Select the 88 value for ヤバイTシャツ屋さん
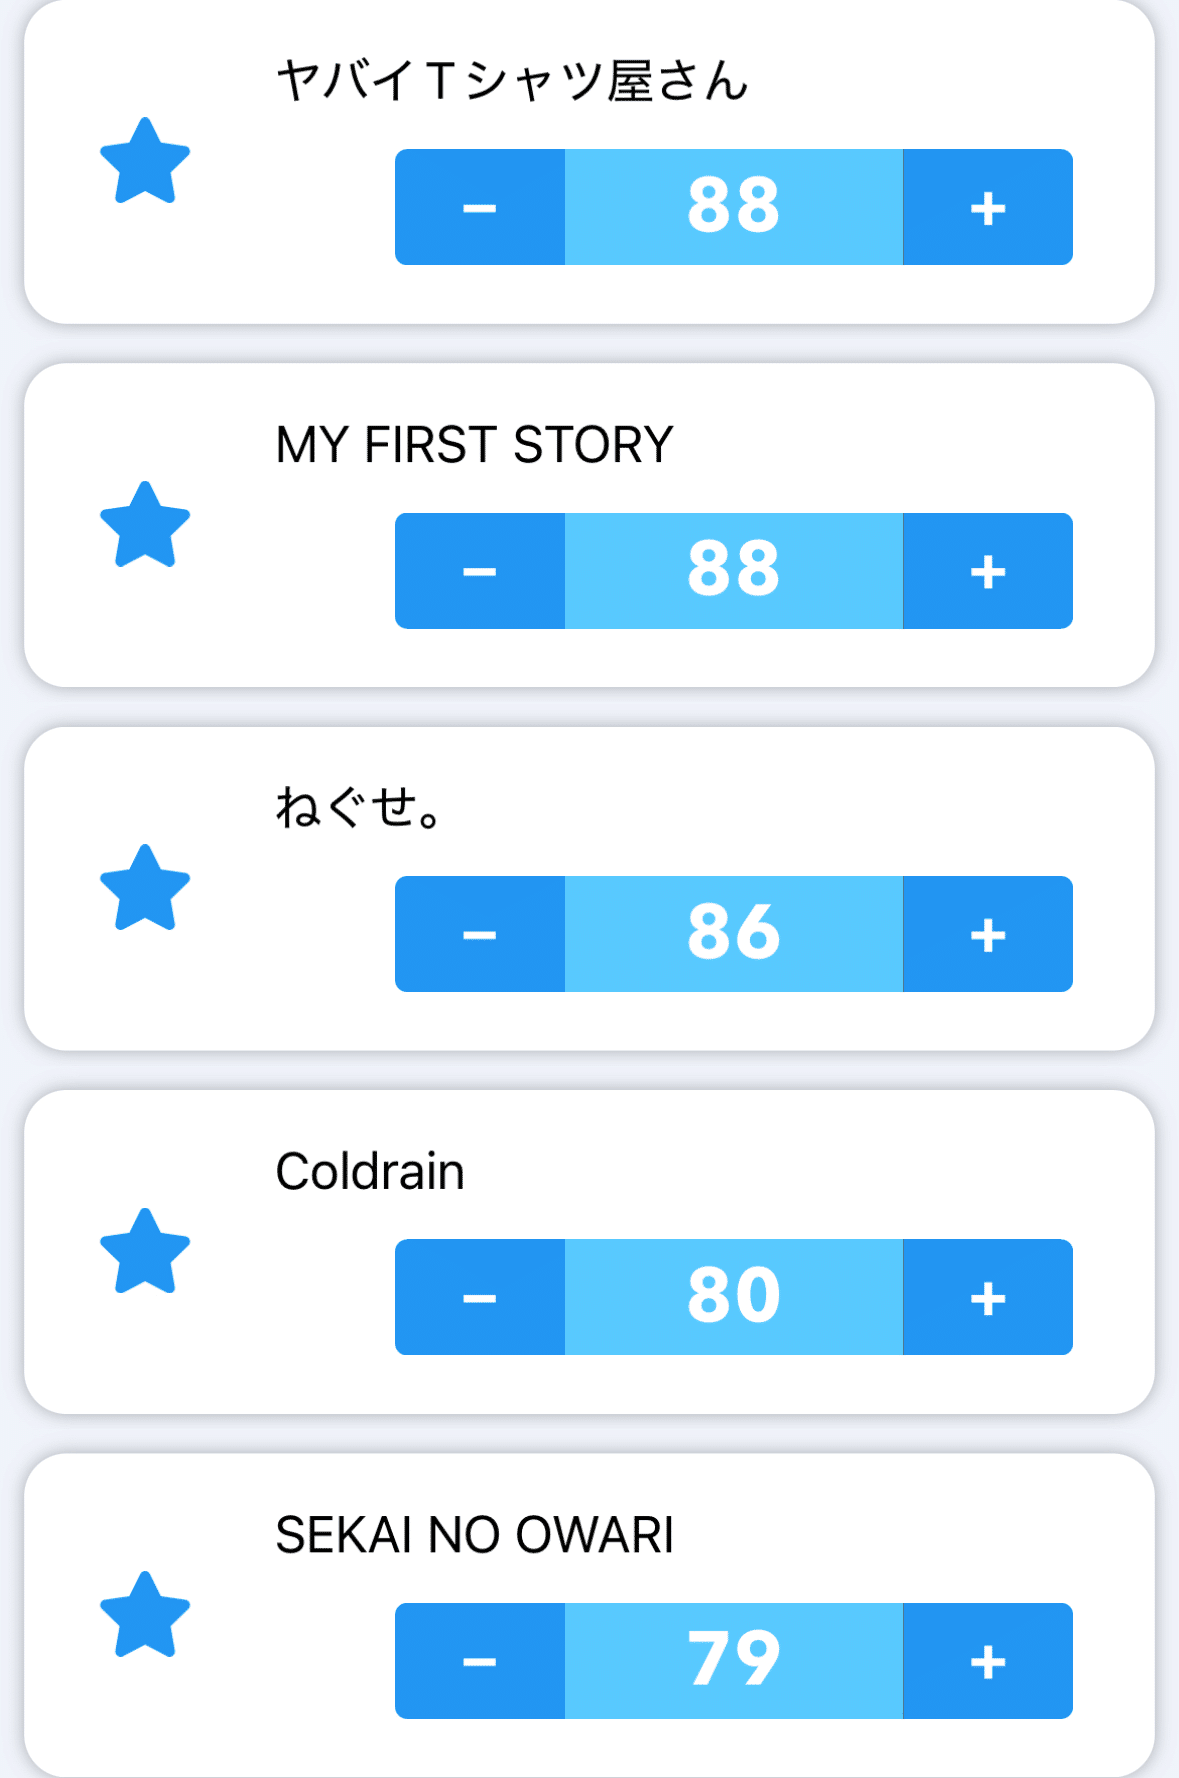 tap(734, 207)
